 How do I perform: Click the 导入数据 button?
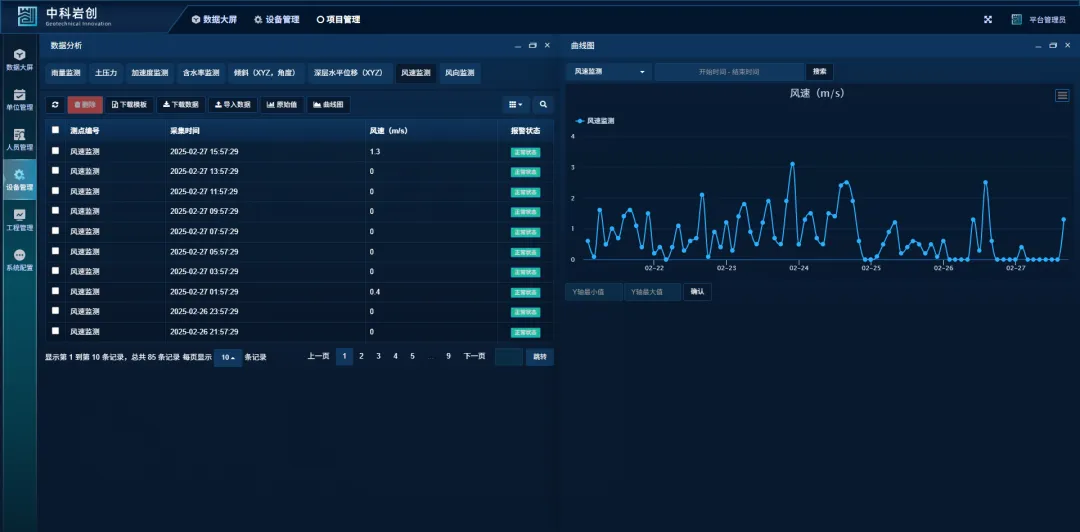[x=232, y=104]
